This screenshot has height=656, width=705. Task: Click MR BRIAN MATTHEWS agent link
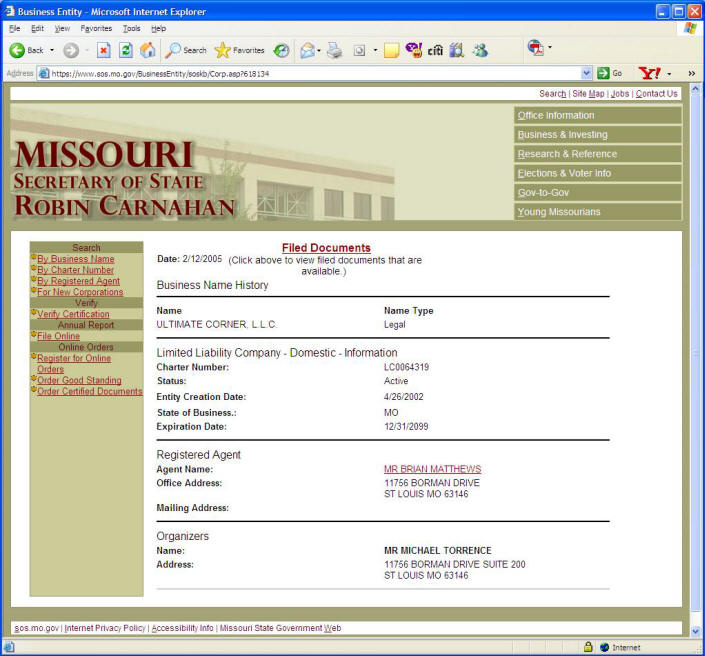point(433,469)
